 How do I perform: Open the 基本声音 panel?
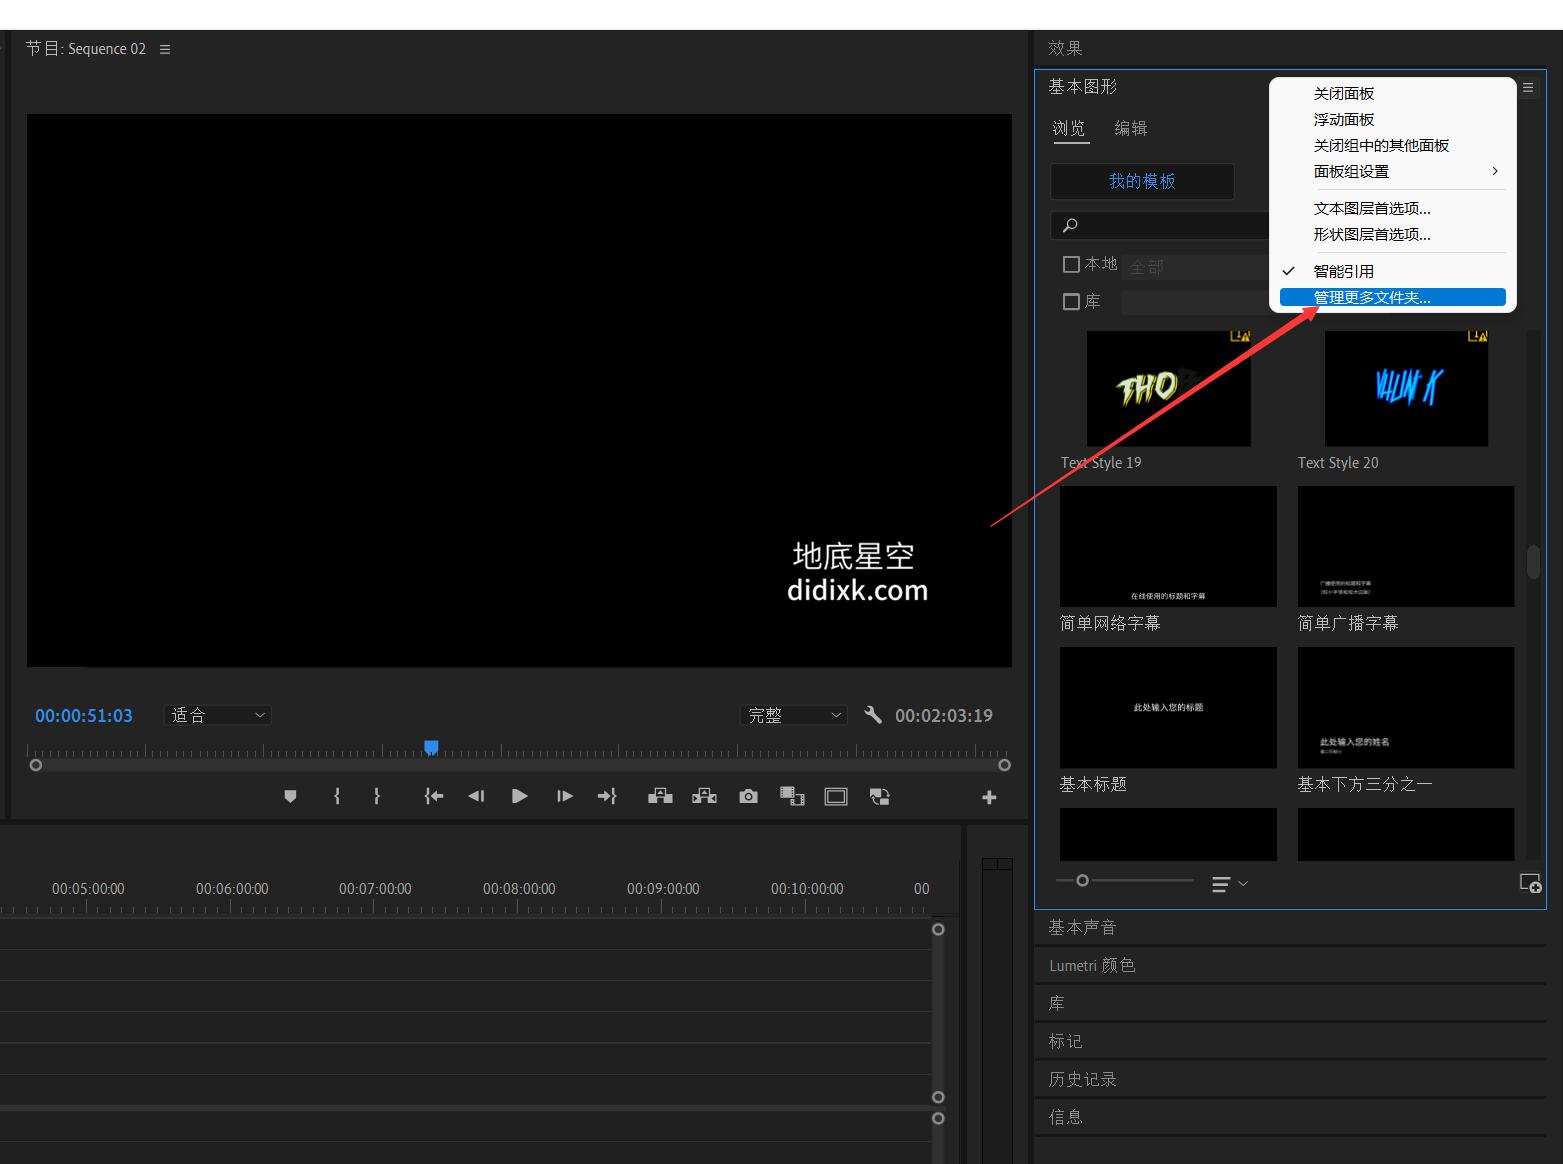pos(1082,927)
